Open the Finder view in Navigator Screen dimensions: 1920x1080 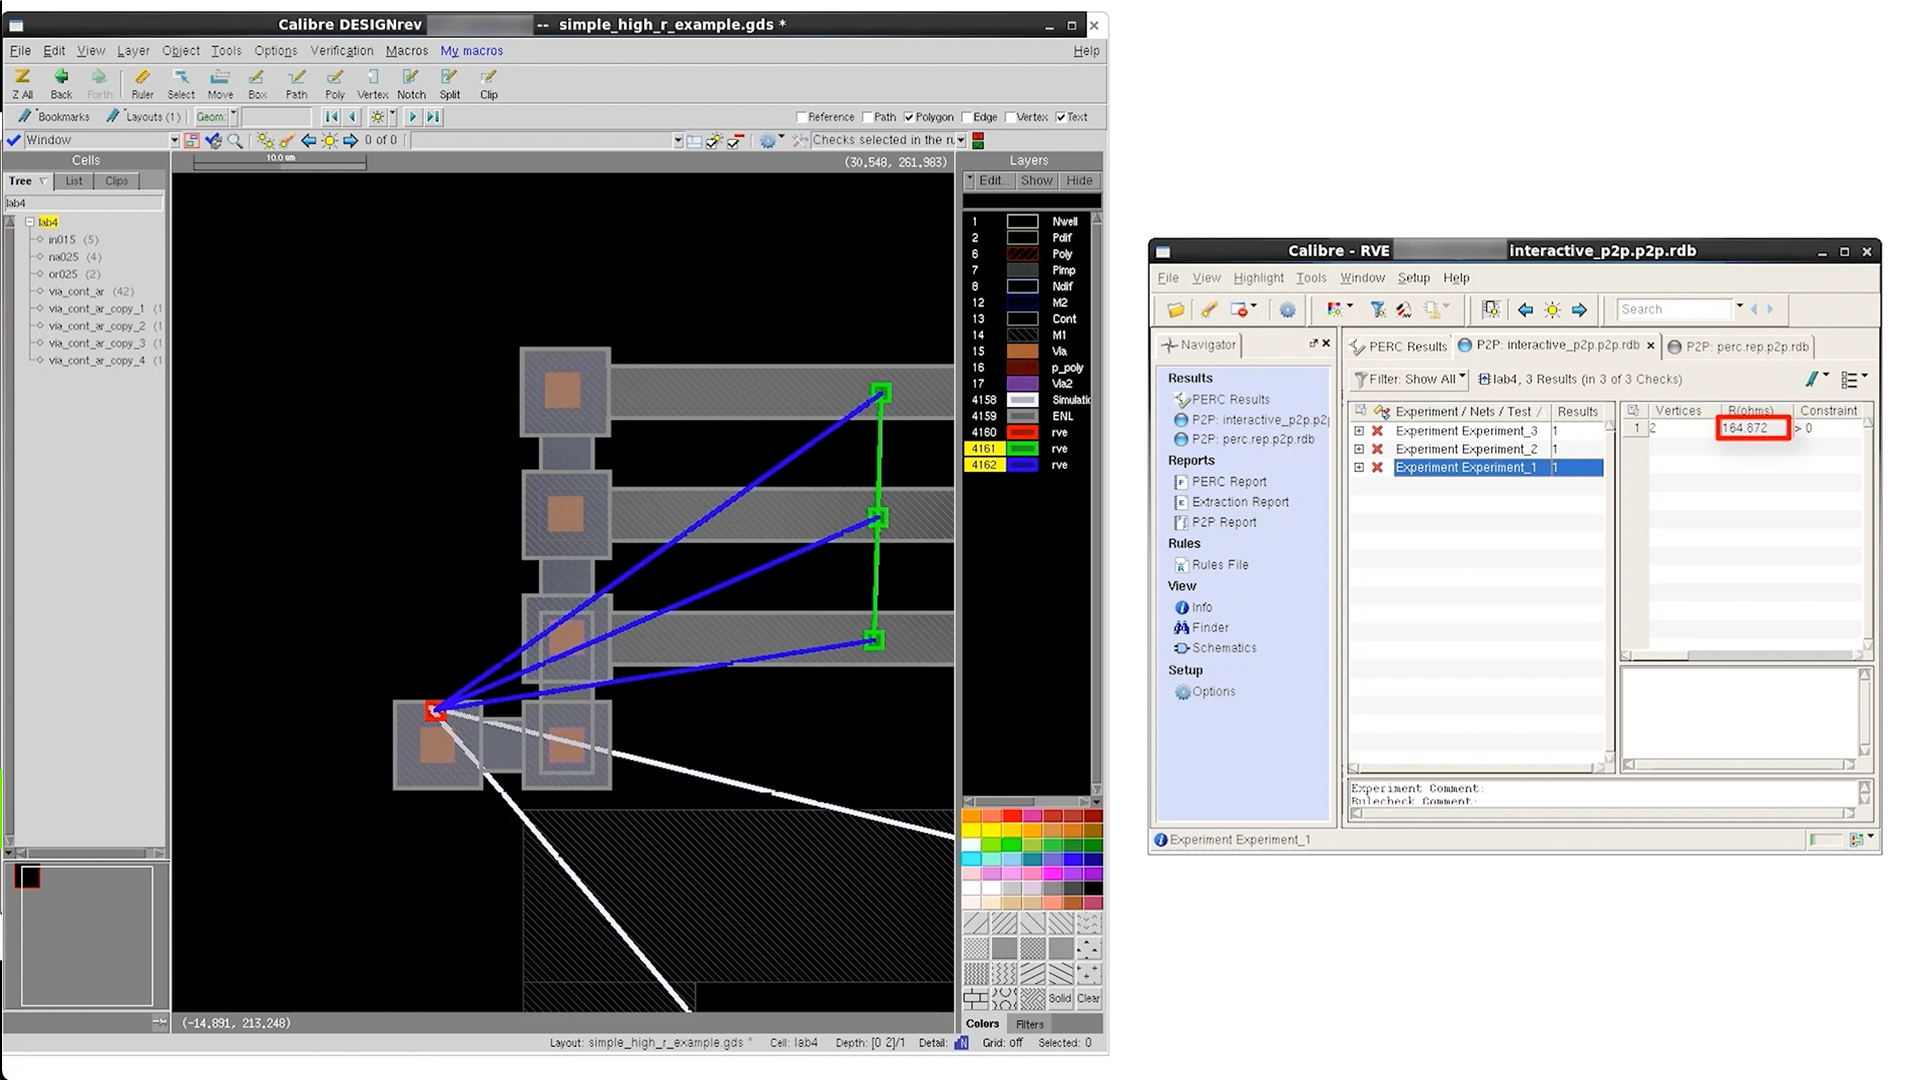tap(1209, 628)
